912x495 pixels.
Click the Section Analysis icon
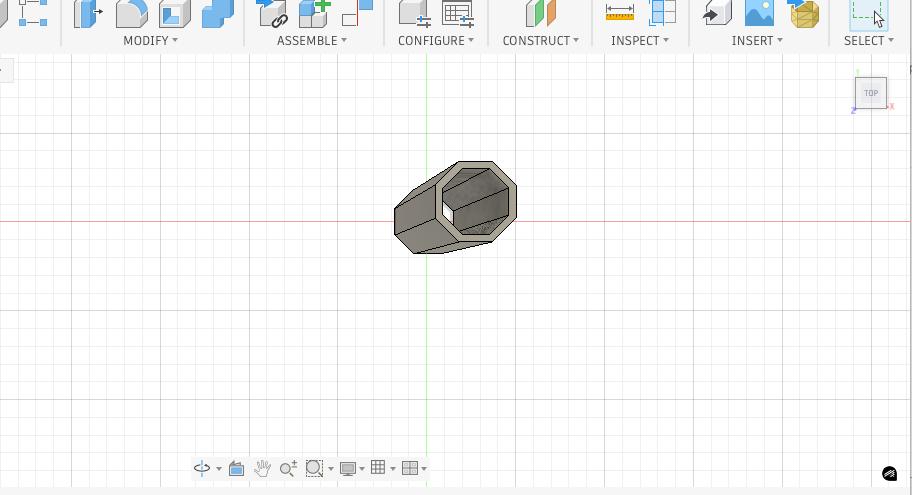click(662, 13)
